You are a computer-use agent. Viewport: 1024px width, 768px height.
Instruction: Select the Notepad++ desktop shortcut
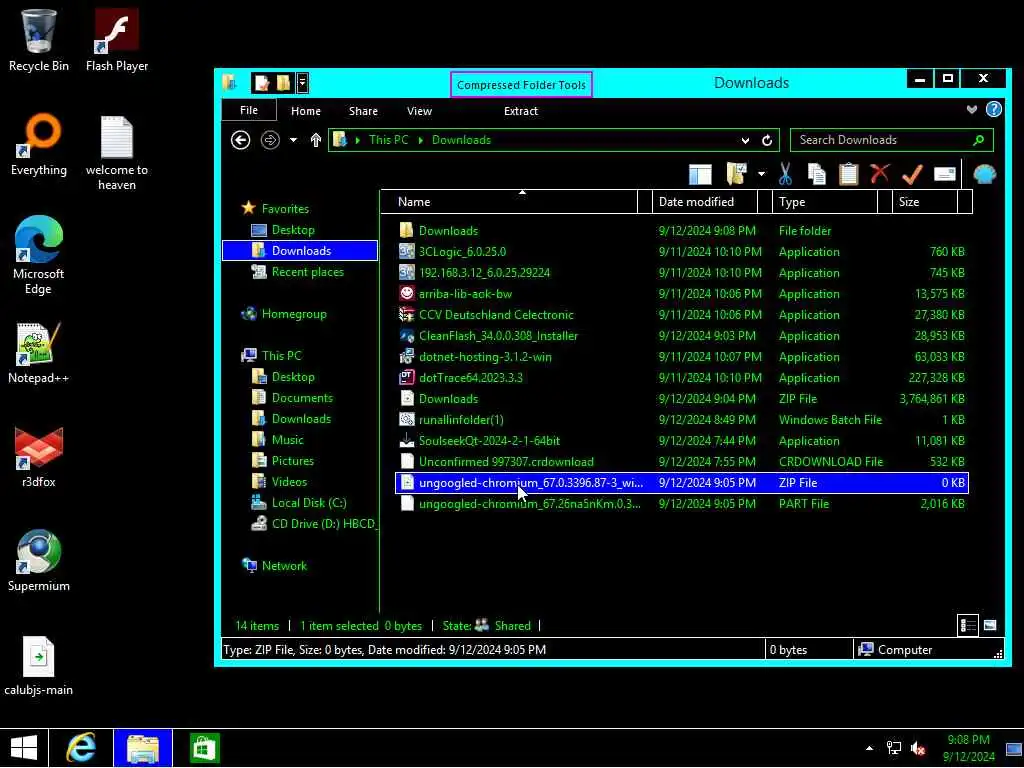coord(39,353)
